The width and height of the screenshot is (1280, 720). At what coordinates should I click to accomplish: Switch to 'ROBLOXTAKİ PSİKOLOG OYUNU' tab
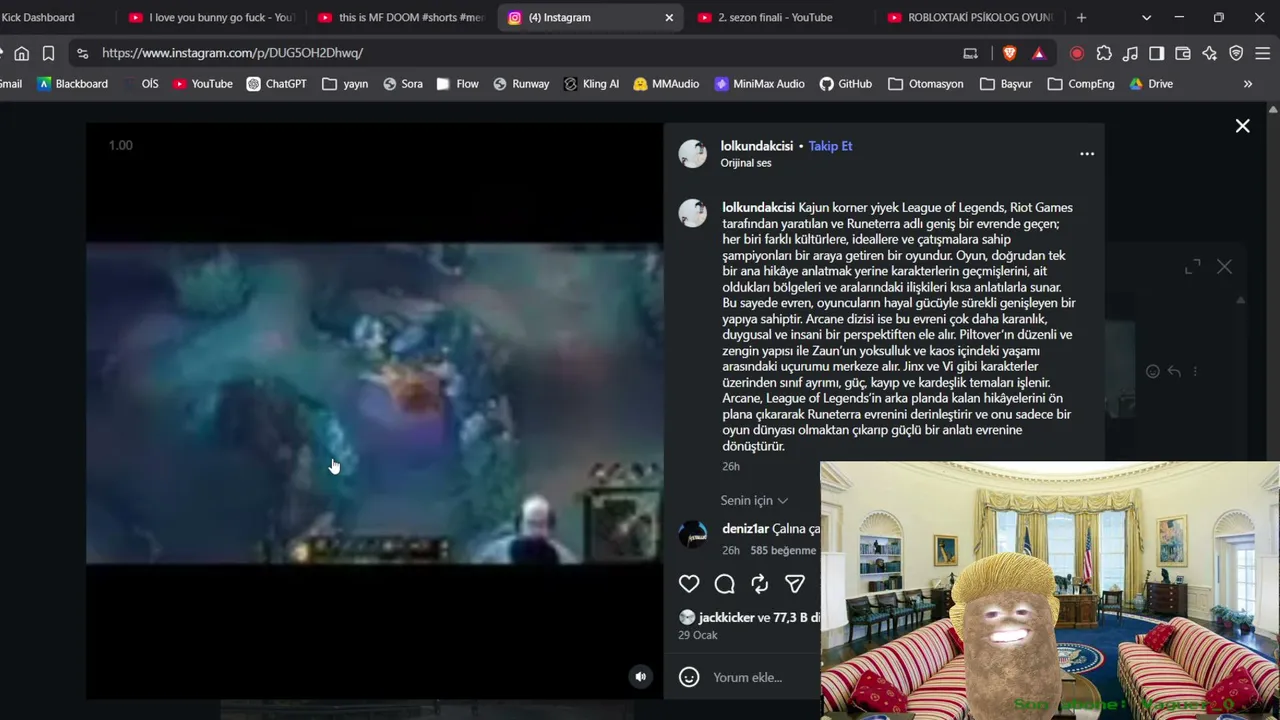pos(970,17)
